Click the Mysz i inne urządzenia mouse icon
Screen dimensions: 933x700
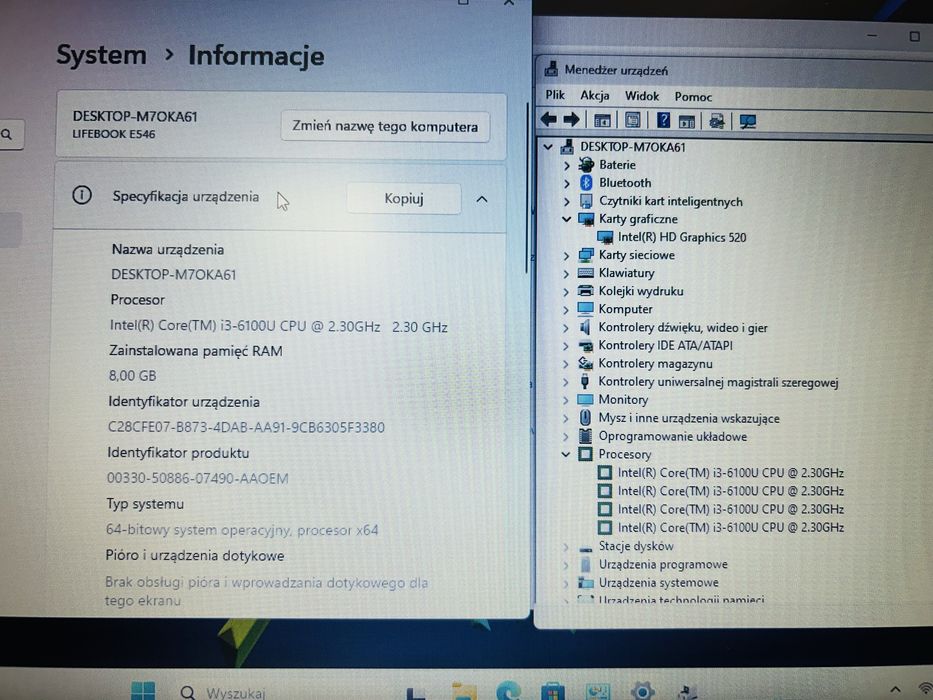click(x=586, y=418)
